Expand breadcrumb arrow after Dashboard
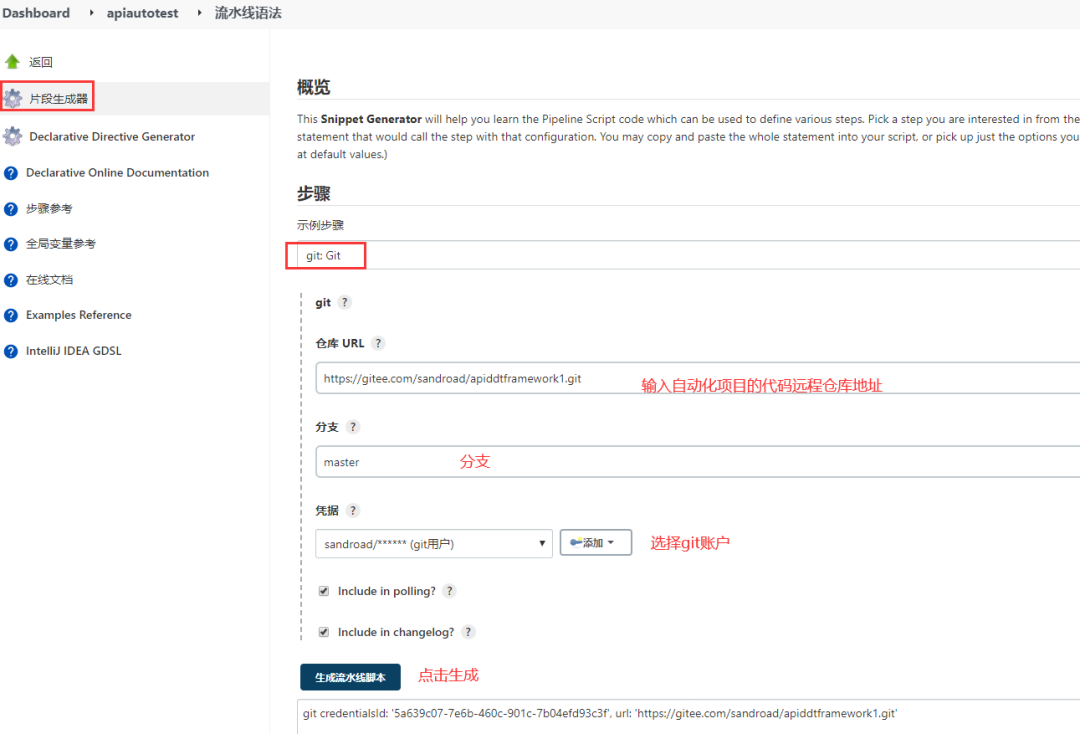1080x734 pixels. 91,12
